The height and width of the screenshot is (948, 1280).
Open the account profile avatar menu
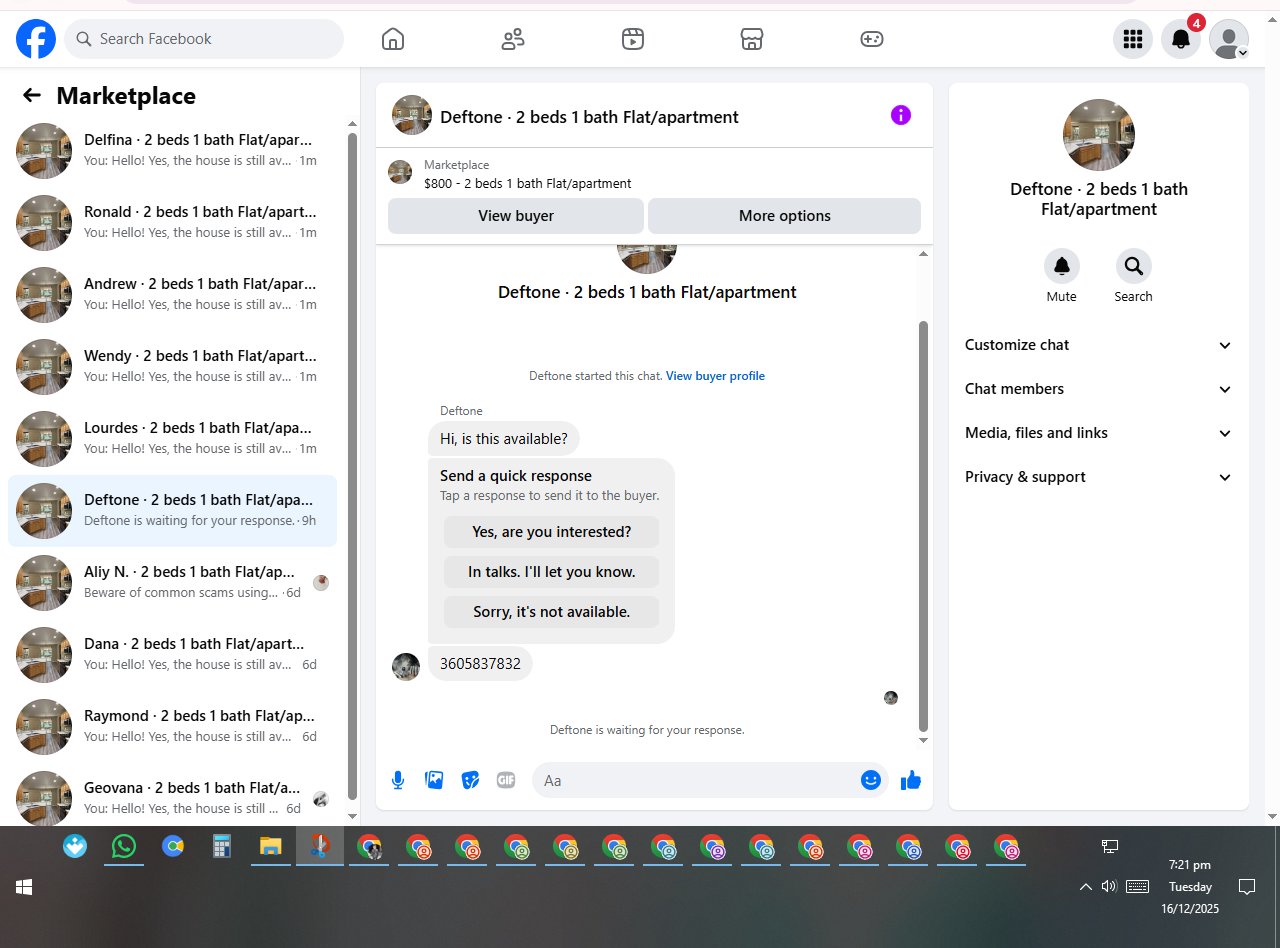(x=1229, y=39)
